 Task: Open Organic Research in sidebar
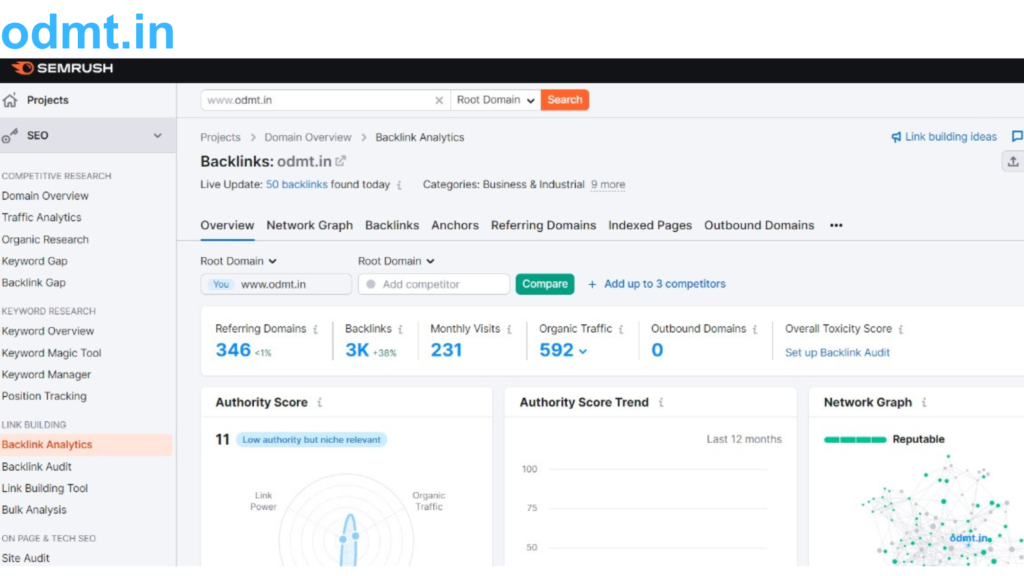tap(45, 240)
